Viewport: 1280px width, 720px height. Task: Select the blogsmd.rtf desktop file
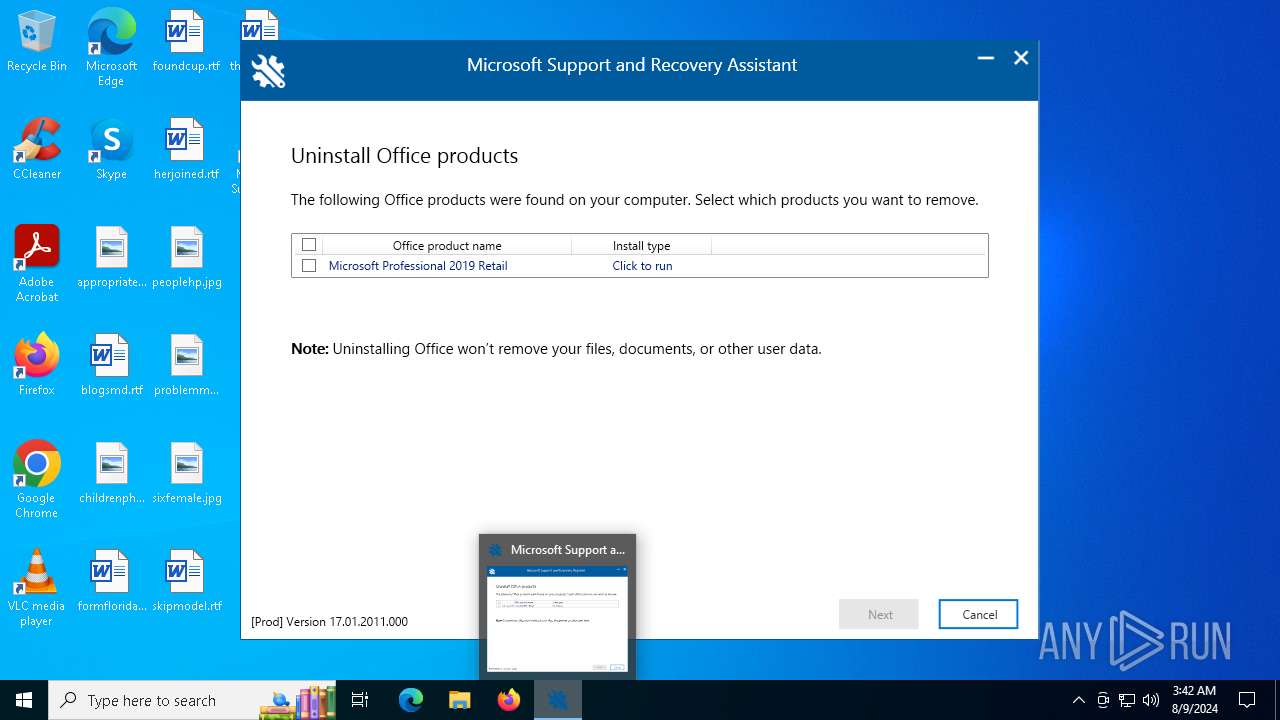click(x=111, y=366)
